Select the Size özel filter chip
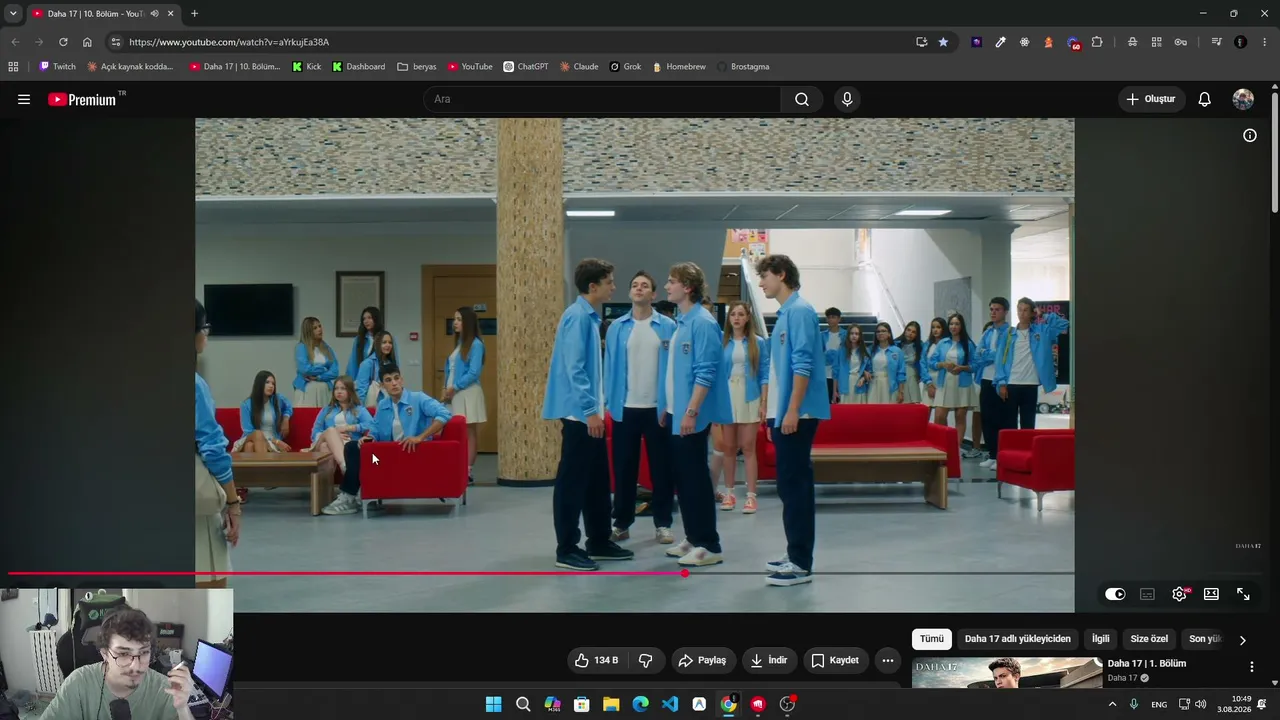 [x=1149, y=639]
